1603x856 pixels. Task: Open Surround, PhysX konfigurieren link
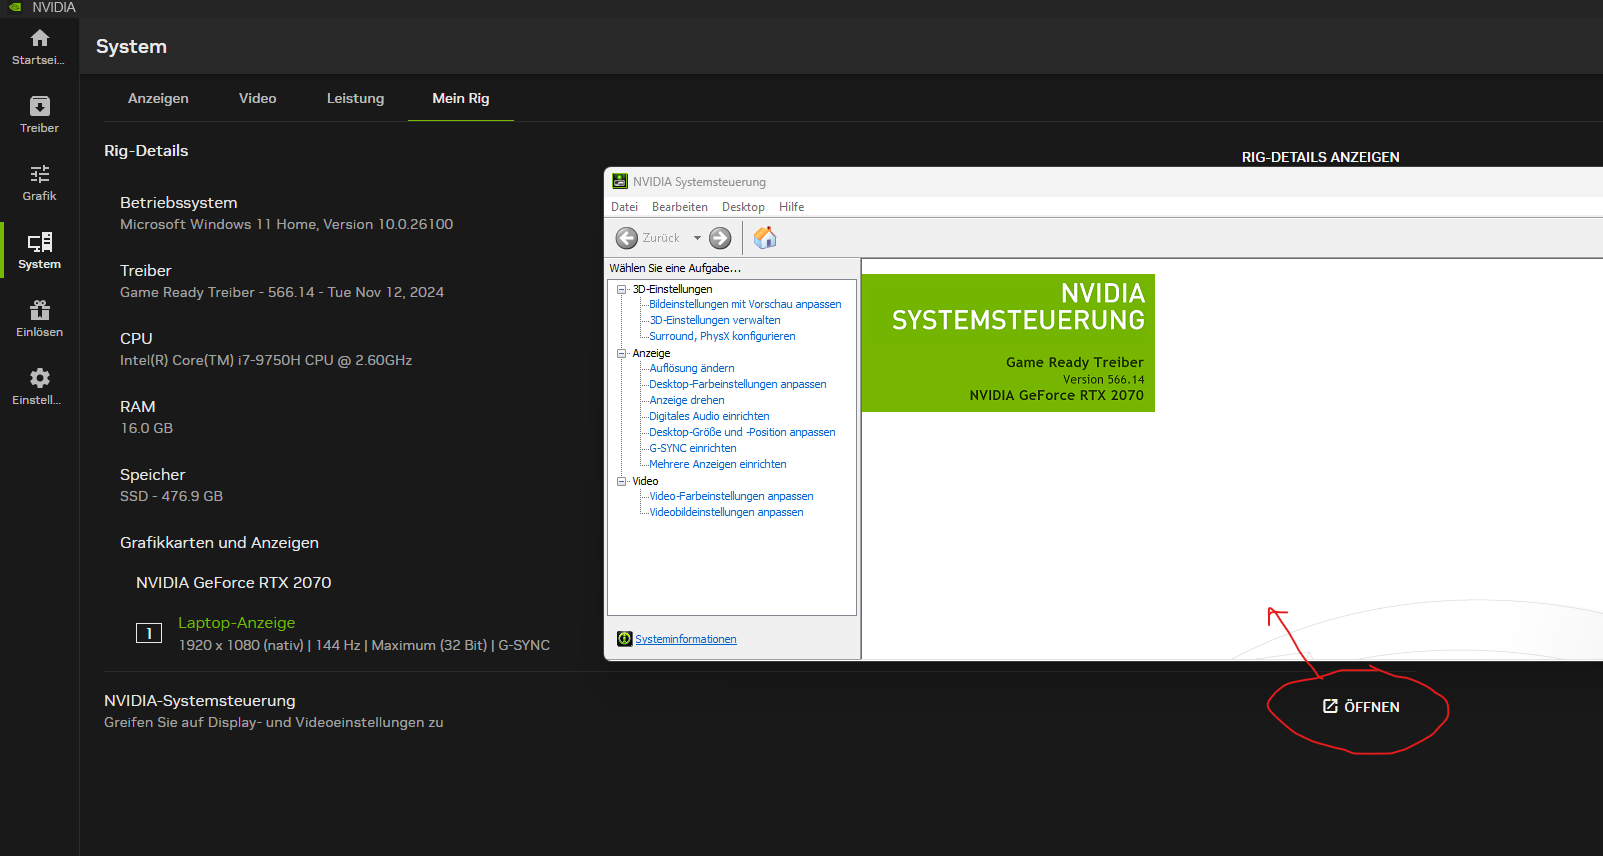coord(722,336)
